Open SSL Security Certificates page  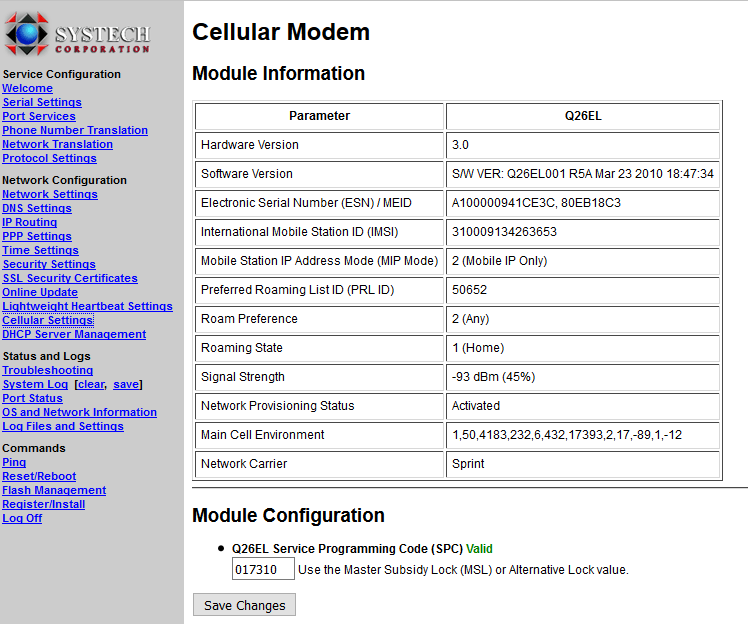pos(70,278)
